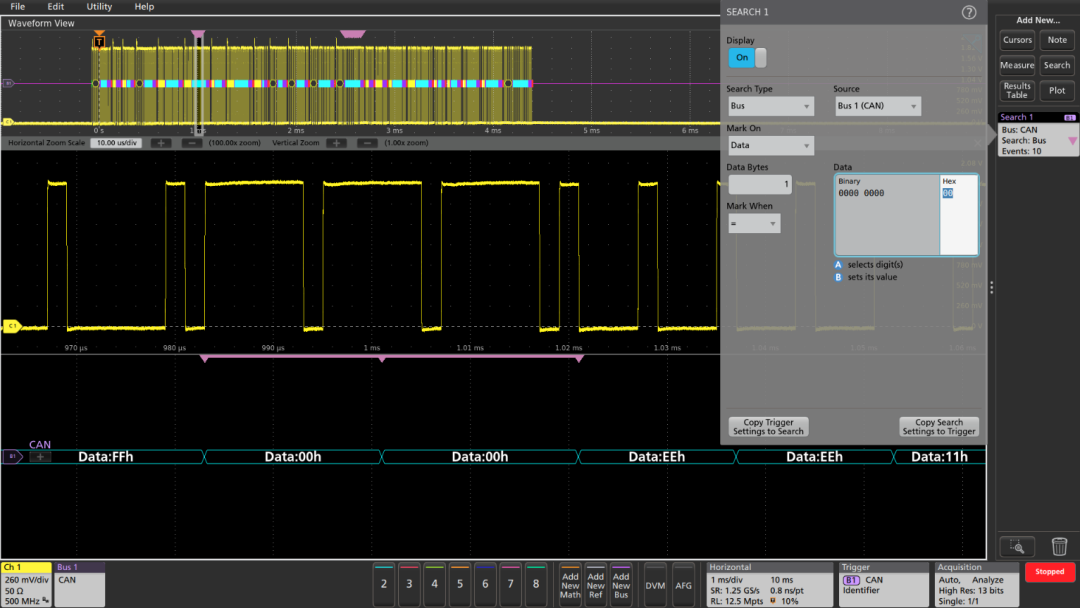
Task: Click the trash can delete icon
Action: [1059, 546]
